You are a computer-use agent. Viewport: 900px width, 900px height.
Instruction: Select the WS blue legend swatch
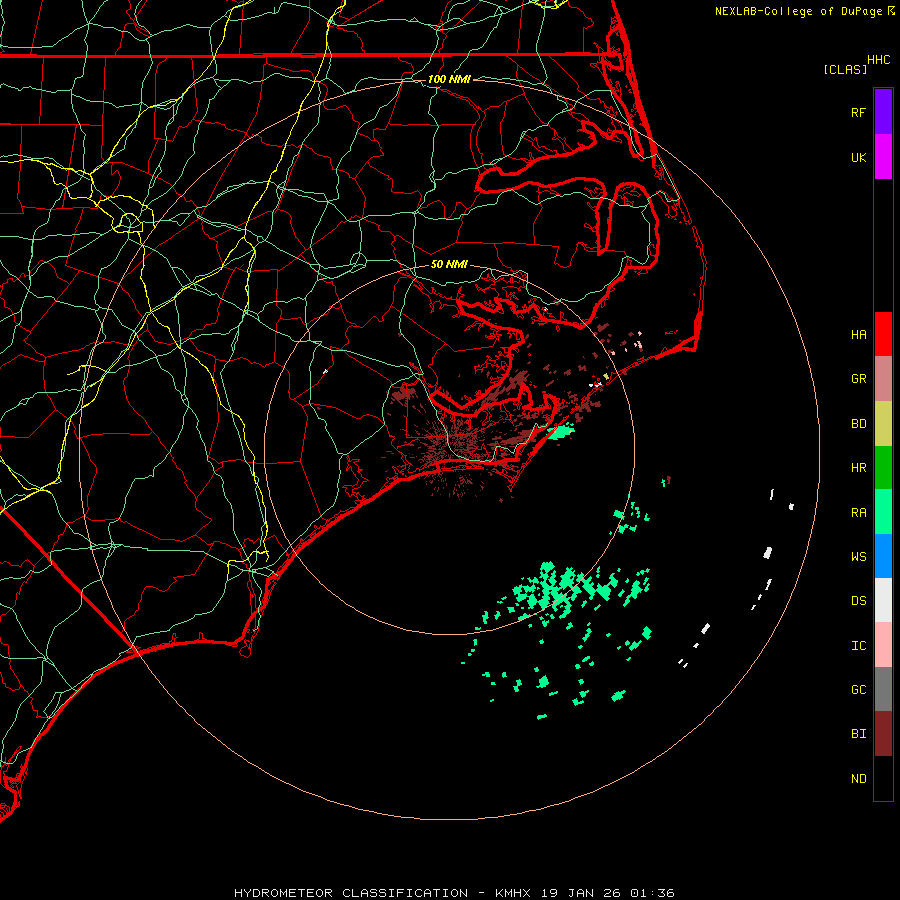pos(883,556)
